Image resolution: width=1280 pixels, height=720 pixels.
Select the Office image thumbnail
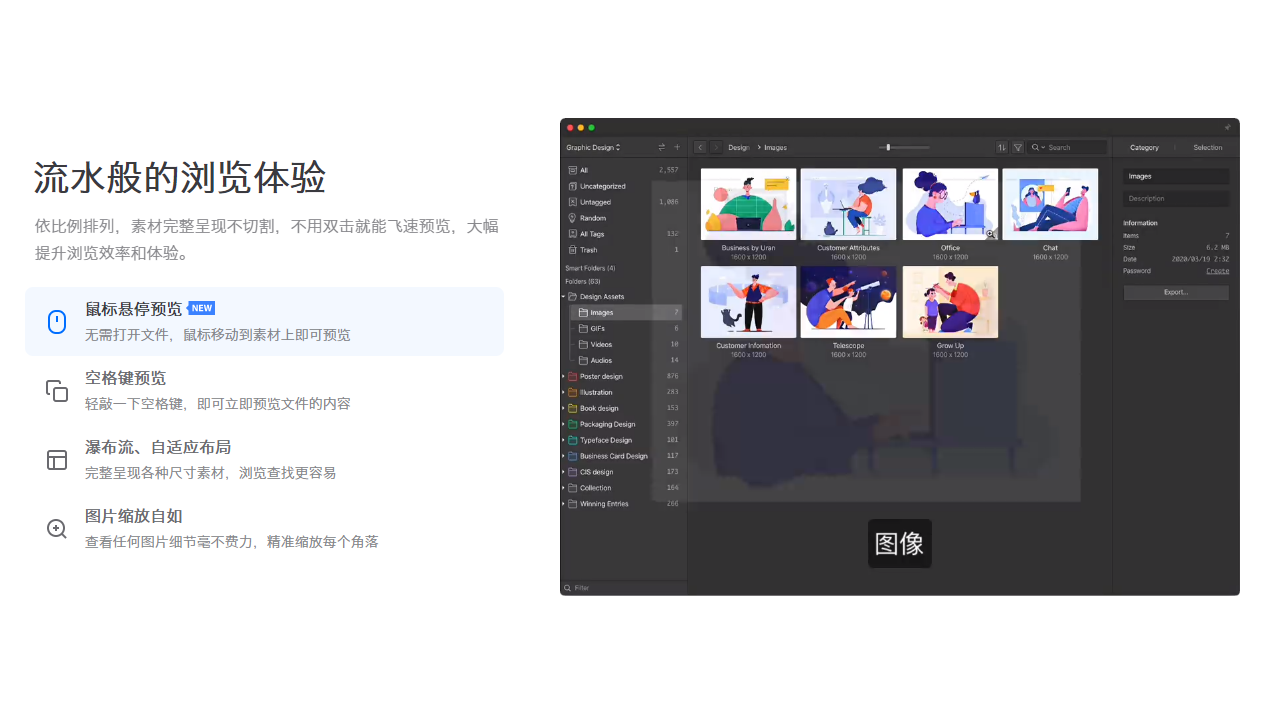[949, 204]
